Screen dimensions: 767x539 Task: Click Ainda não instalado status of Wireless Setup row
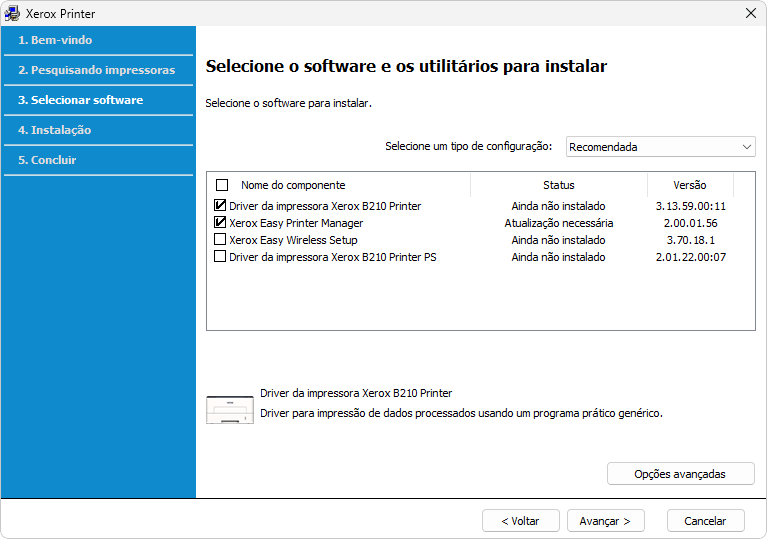(x=558, y=240)
